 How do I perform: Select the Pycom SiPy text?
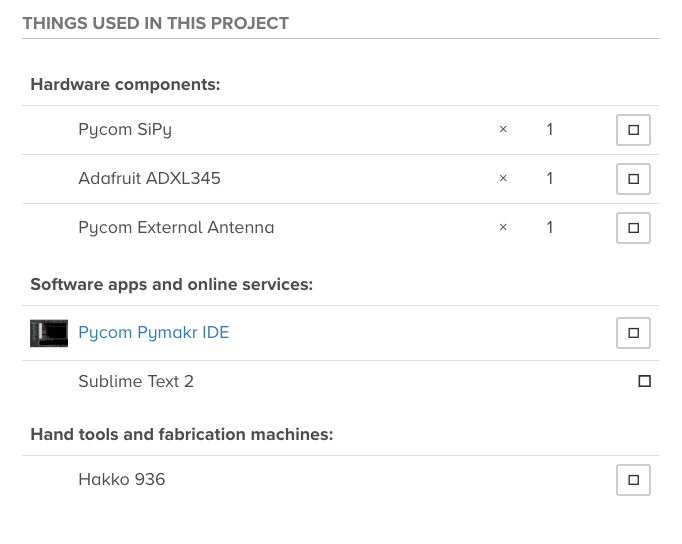coord(125,130)
